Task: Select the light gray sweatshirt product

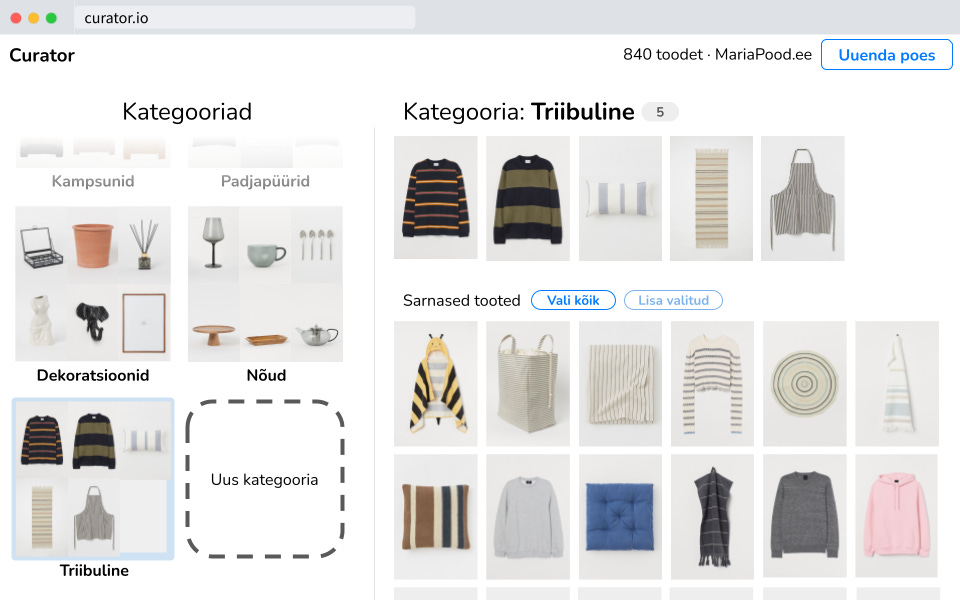Action: point(527,516)
